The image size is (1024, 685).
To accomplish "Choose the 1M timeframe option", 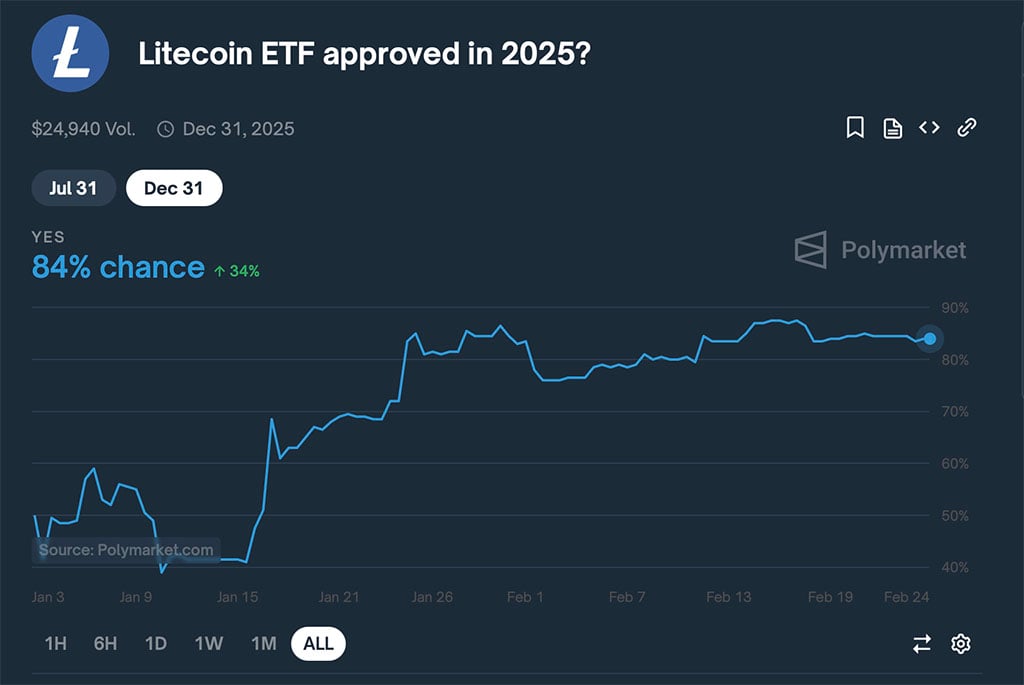I will [x=263, y=643].
